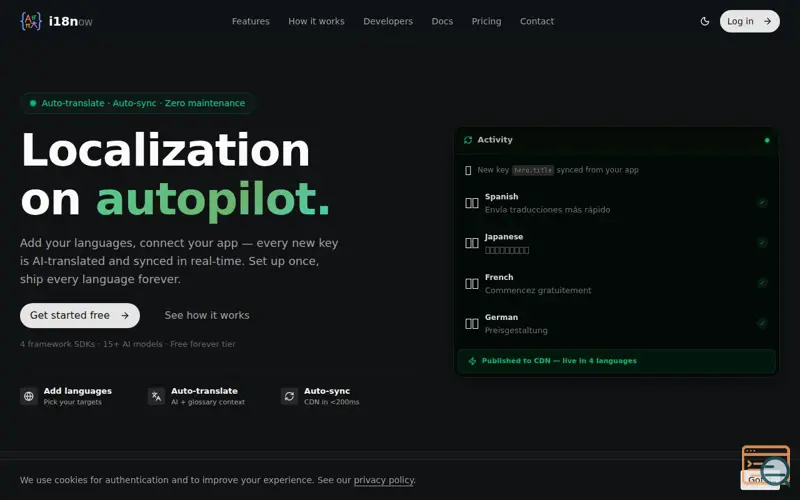Click the Activity sync icon
The width and height of the screenshot is (800, 500).
pos(468,140)
